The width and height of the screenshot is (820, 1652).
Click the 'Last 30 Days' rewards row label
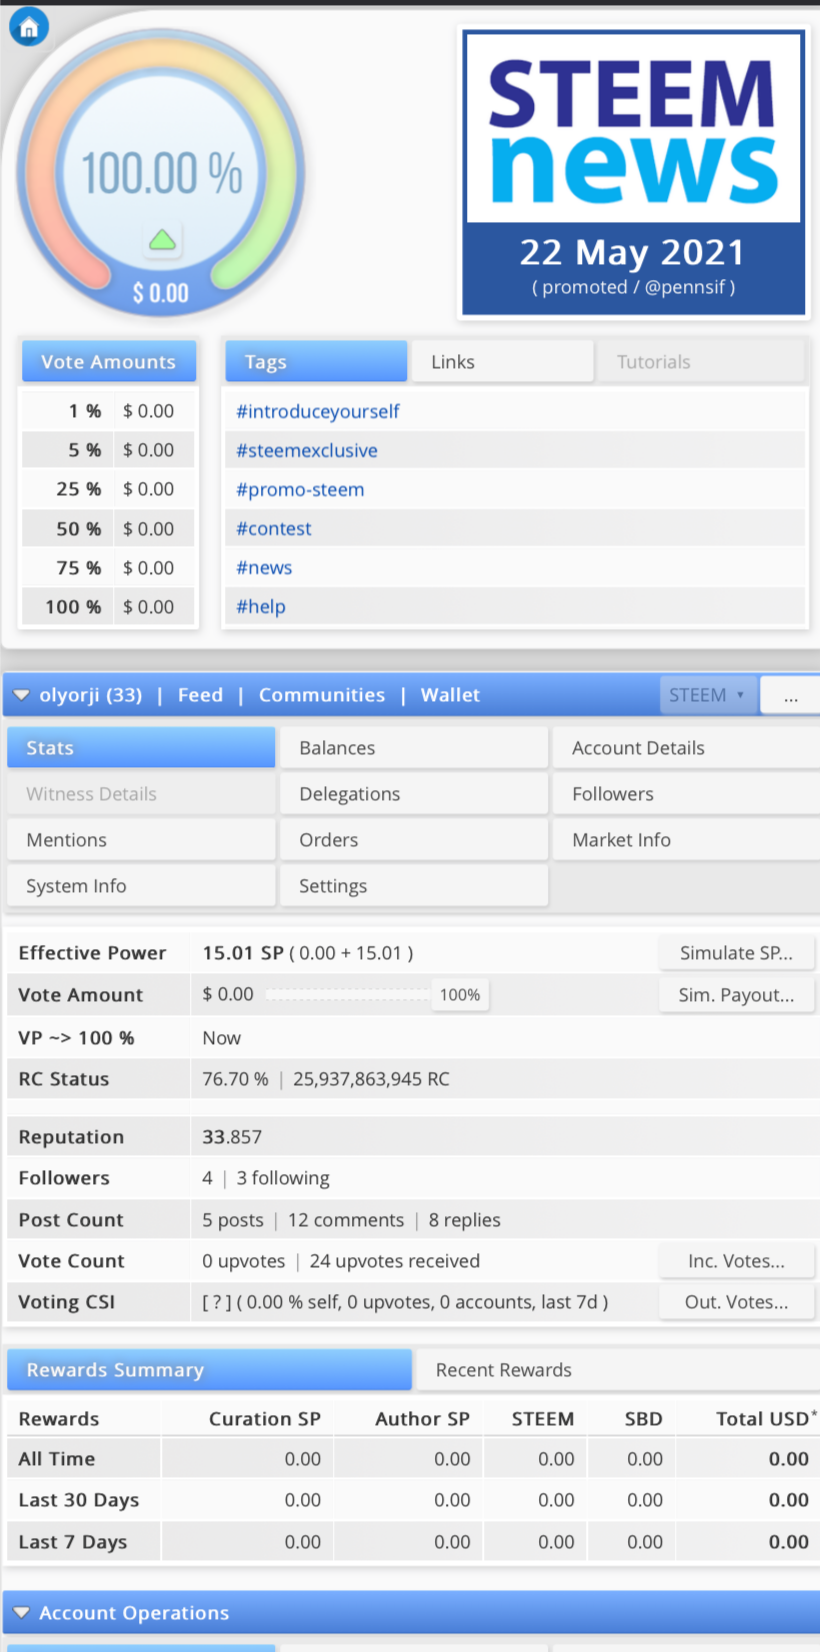tap(79, 1500)
